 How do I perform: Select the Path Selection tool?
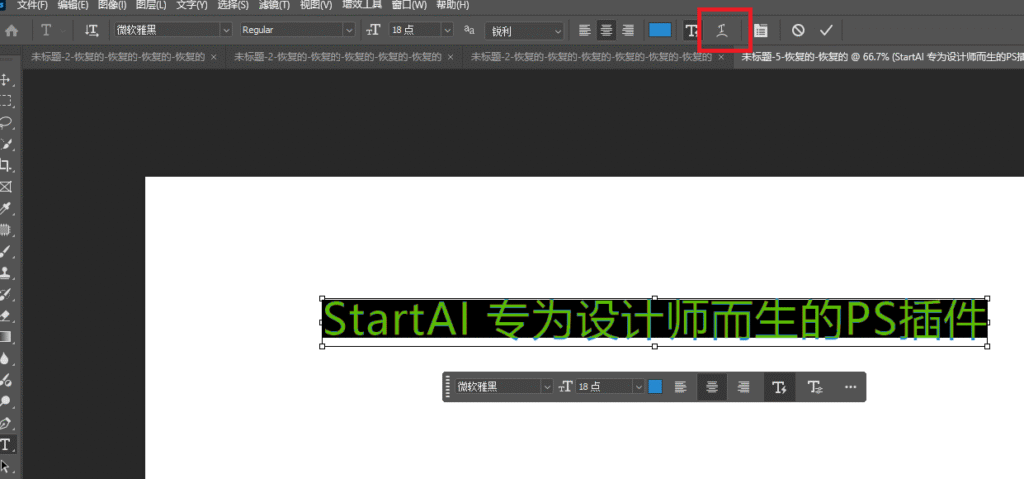tap(7, 467)
